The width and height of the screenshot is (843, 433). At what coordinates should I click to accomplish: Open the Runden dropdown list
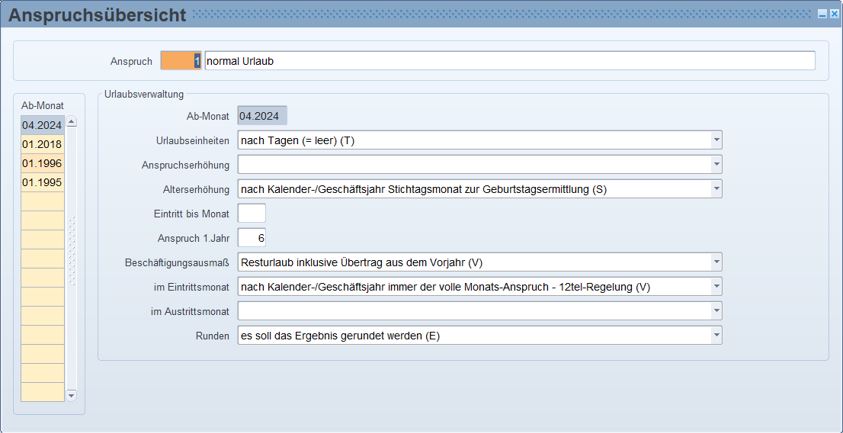pyautogui.click(x=716, y=336)
